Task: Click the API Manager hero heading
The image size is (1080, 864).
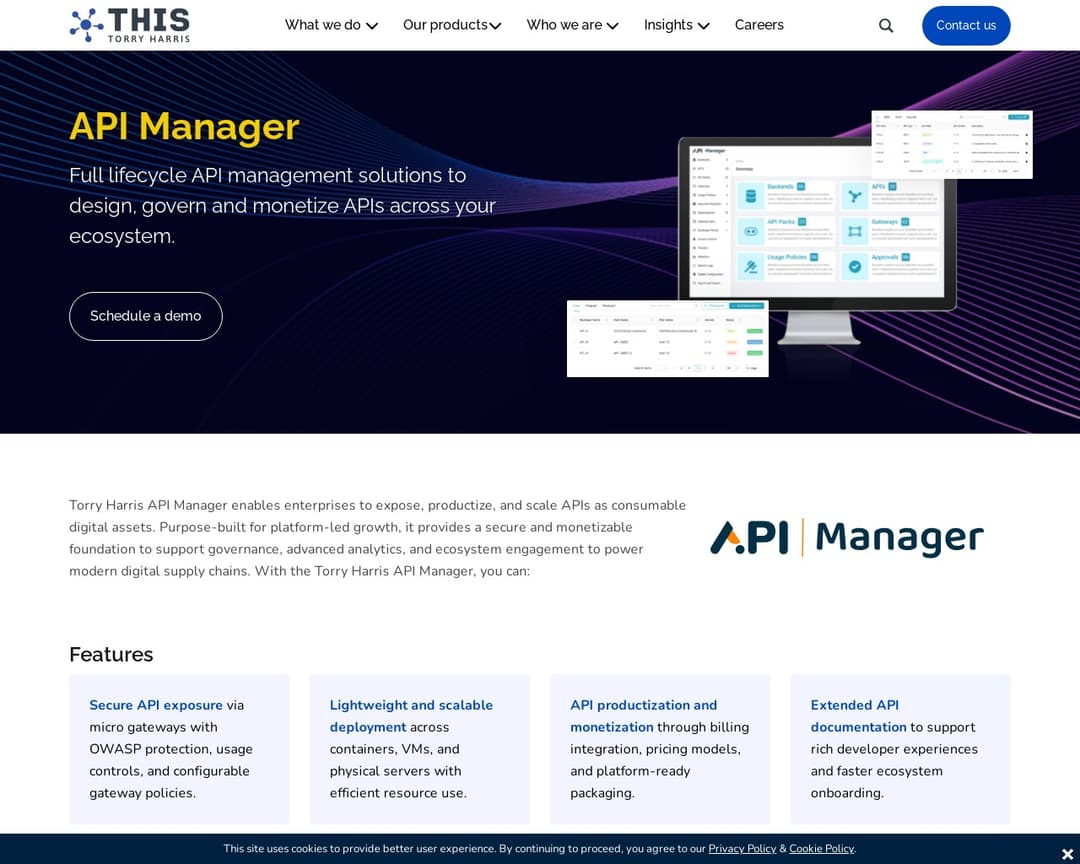Action: 184,127
